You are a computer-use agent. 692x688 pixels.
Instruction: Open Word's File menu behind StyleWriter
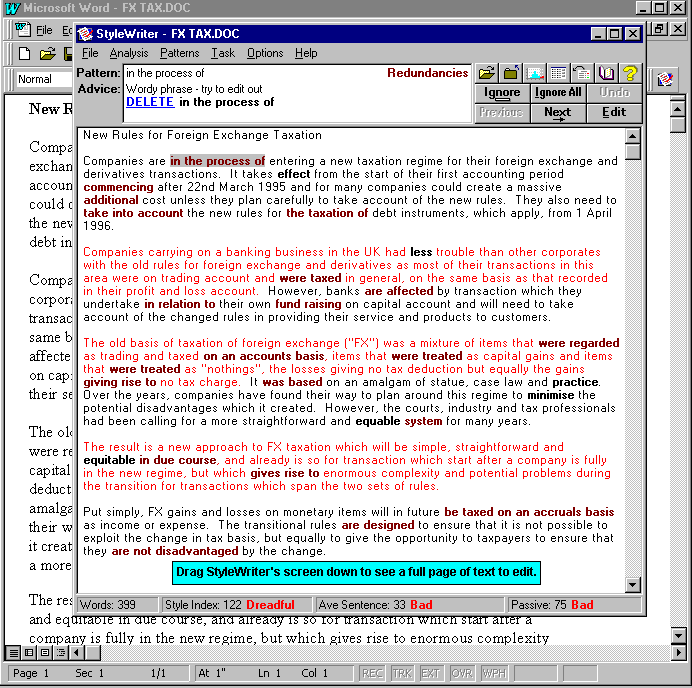[x=44, y=30]
